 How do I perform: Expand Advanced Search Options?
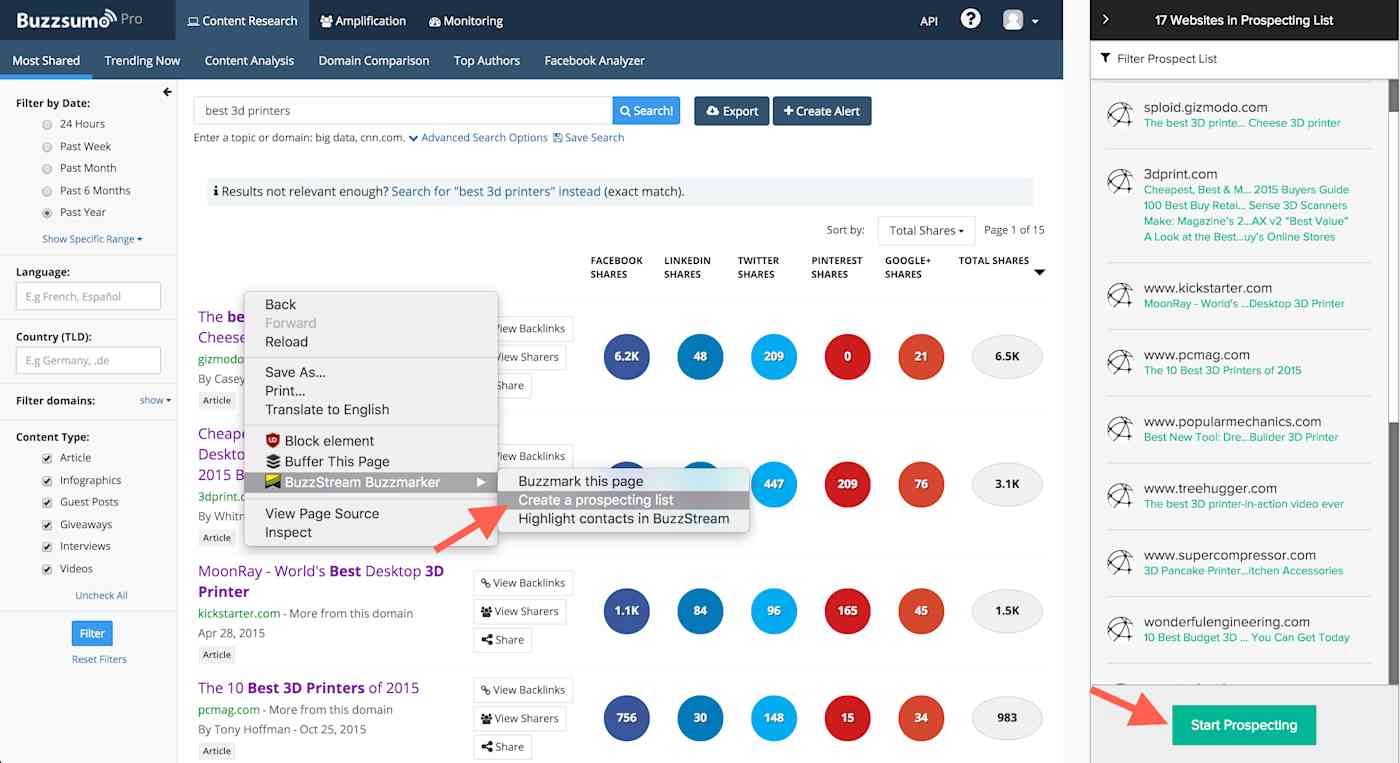coord(482,137)
